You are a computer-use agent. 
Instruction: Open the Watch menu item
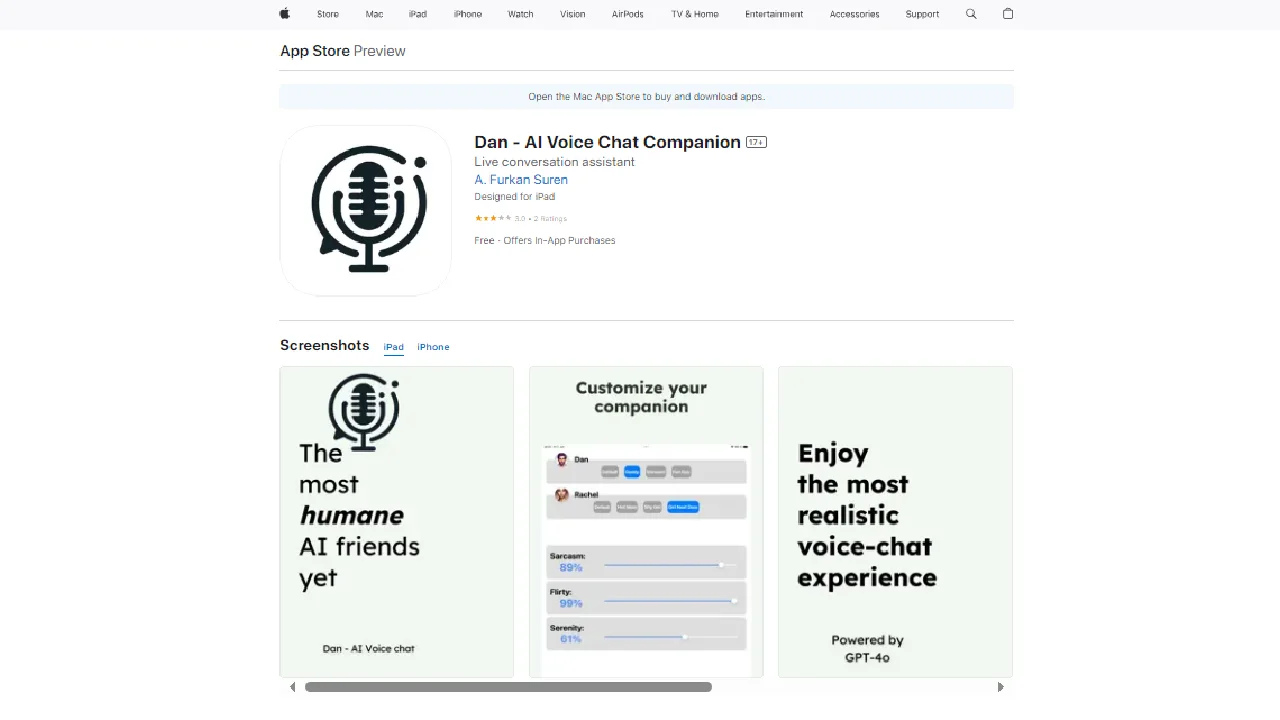pos(520,14)
